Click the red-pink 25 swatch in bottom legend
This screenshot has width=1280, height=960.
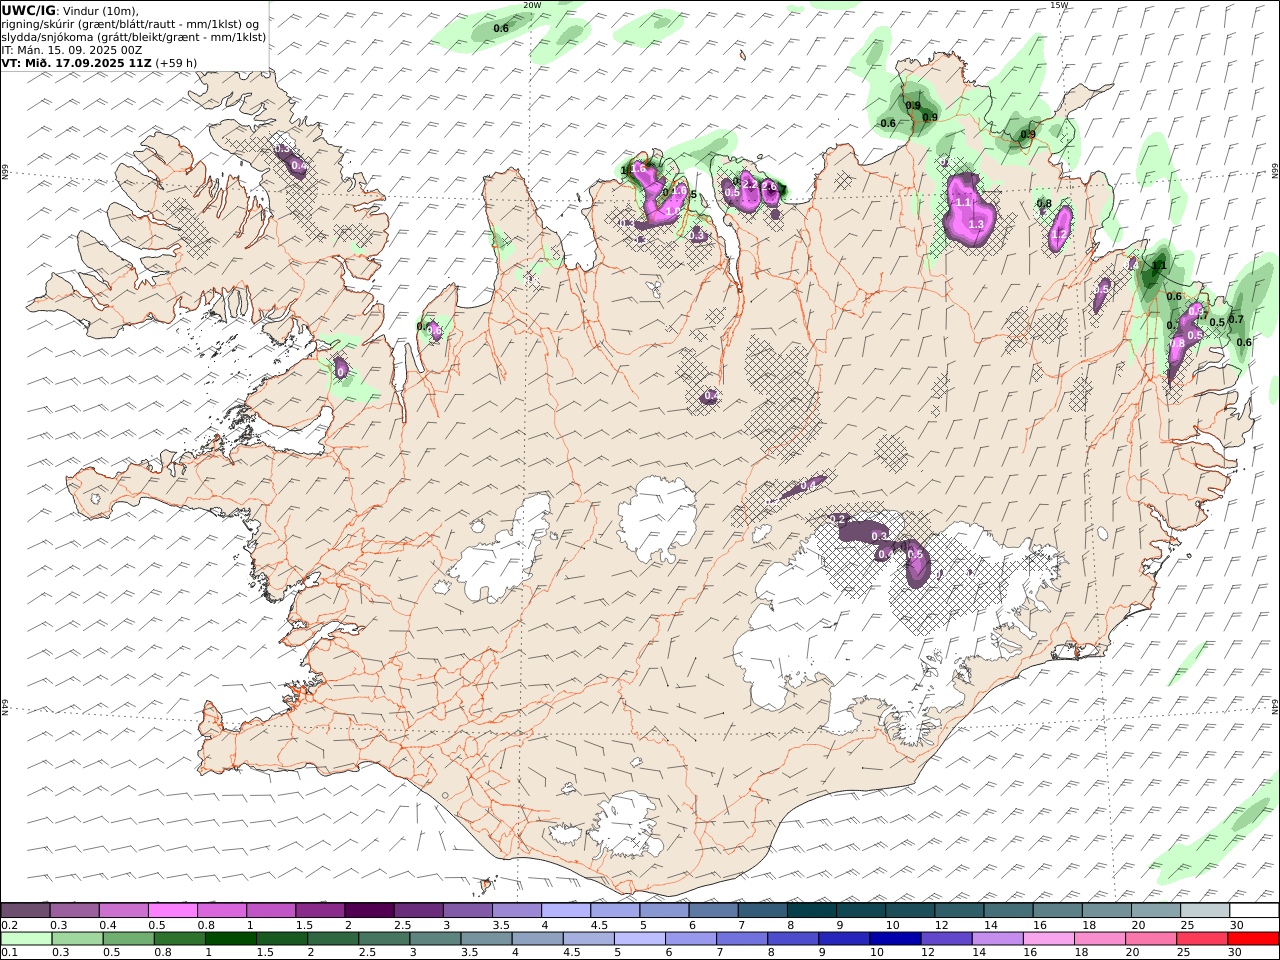coord(1201,939)
